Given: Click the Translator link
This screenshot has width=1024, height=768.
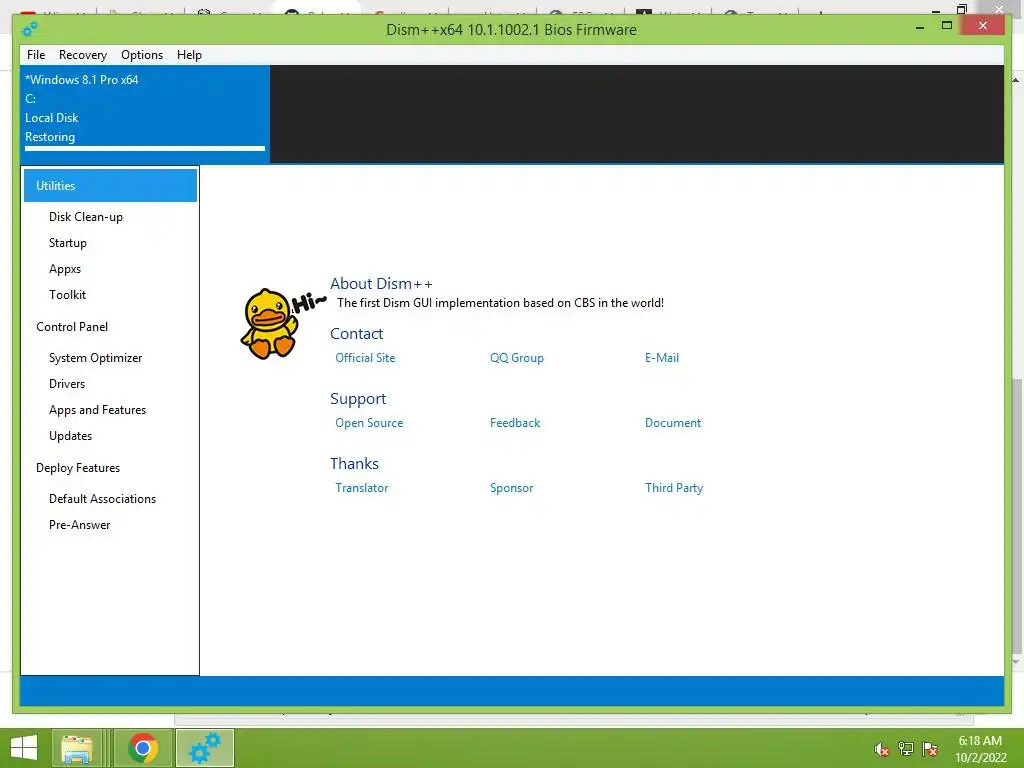Looking at the screenshot, I should pyautogui.click(x=361, y=488).
